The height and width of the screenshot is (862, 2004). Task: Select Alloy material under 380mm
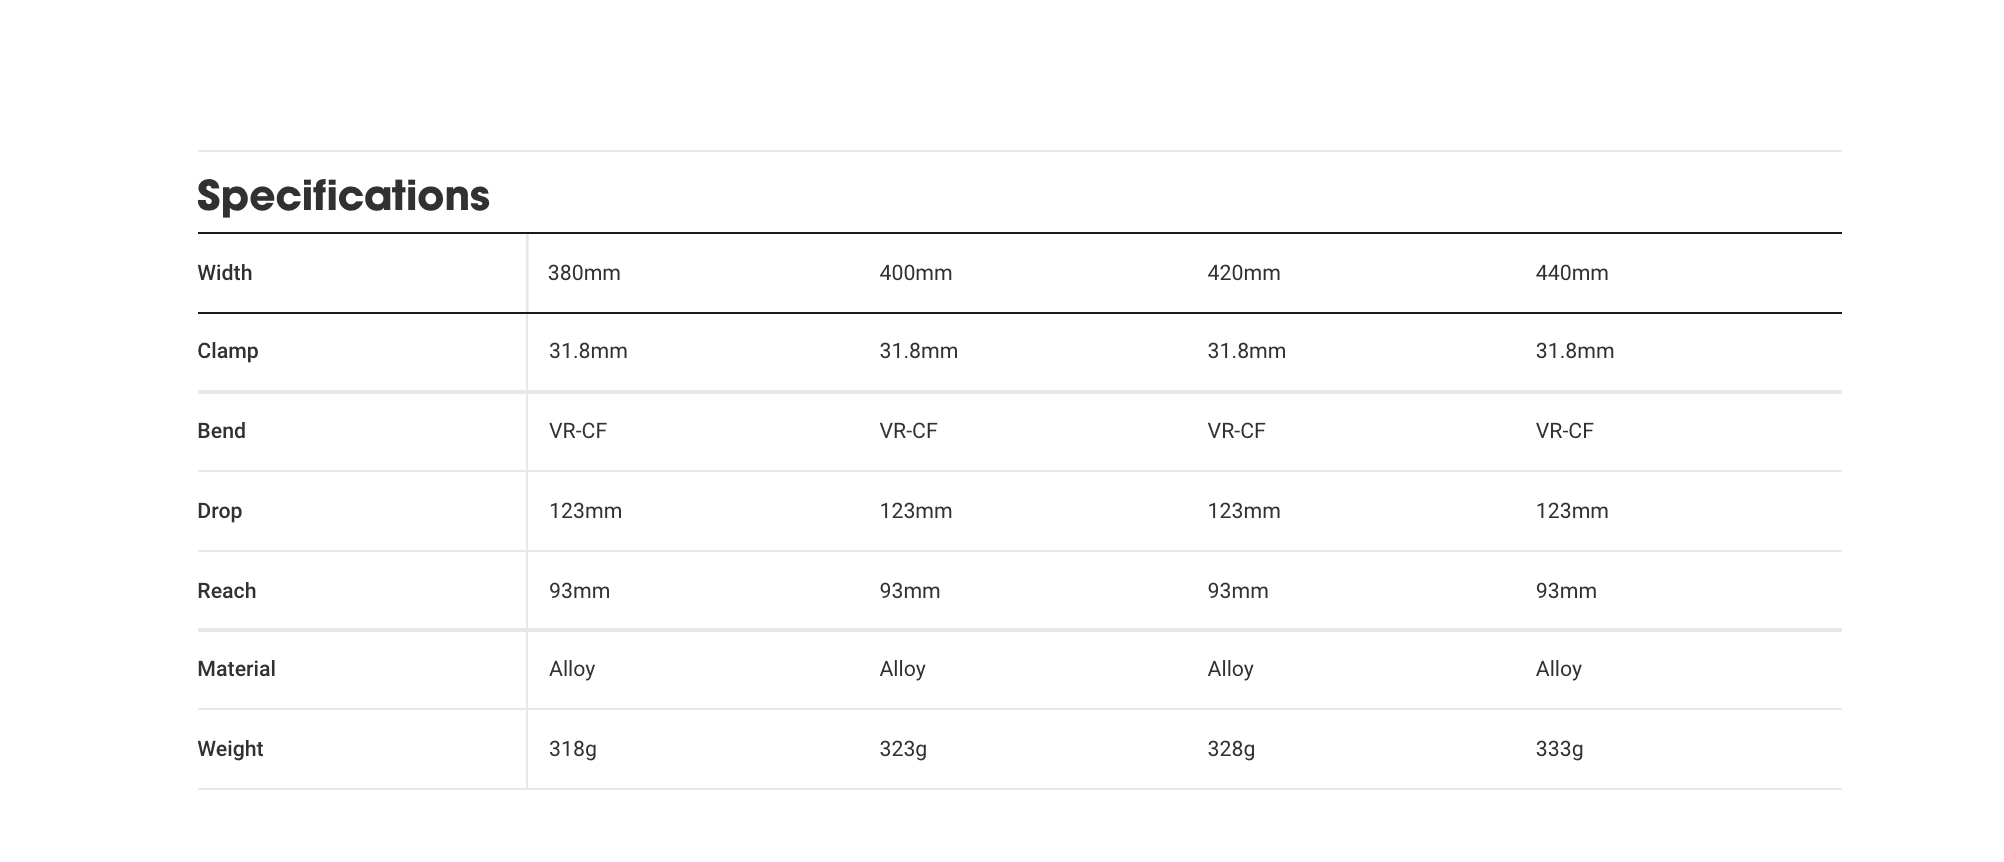tap(572, 669)
